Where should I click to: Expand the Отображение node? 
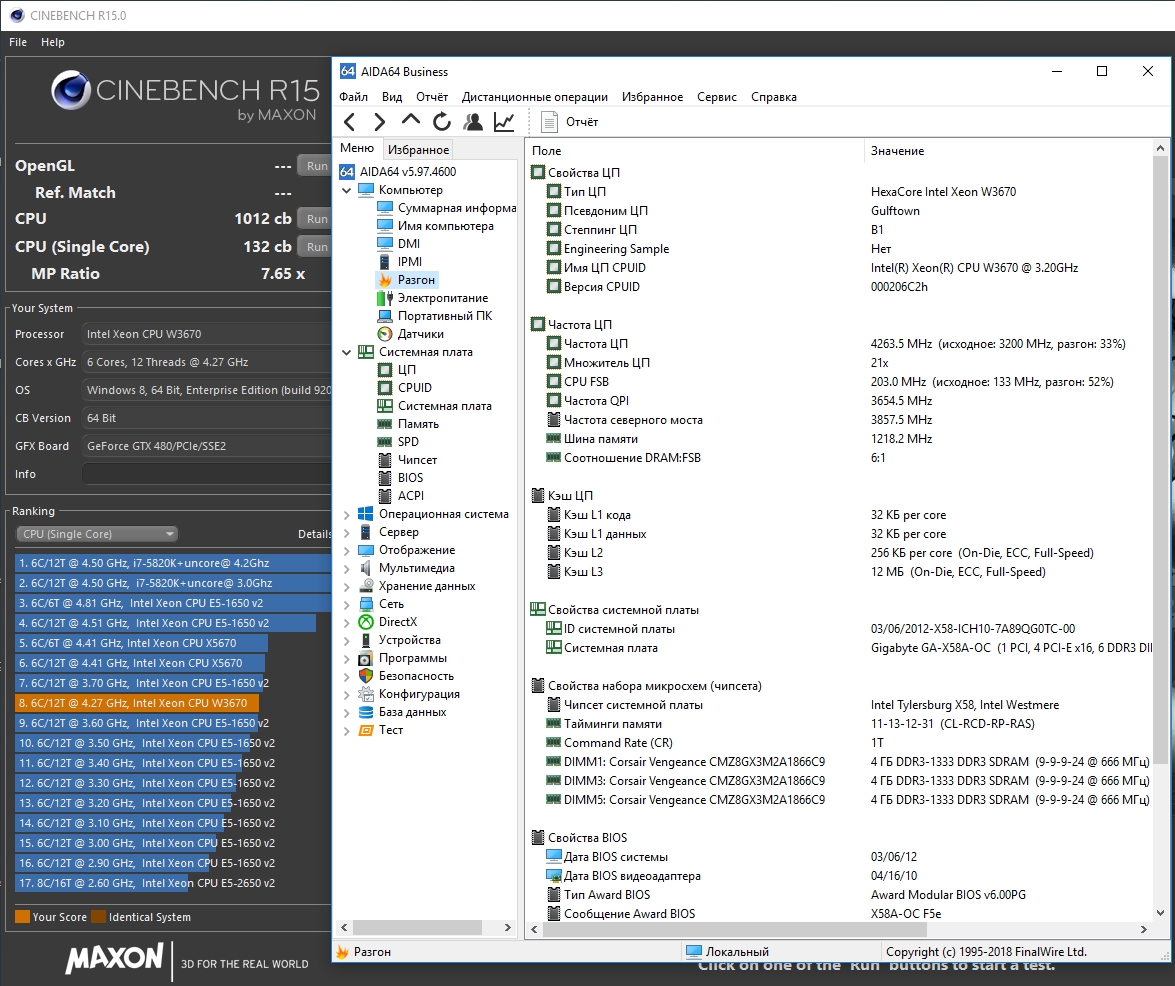pos(346,551)
